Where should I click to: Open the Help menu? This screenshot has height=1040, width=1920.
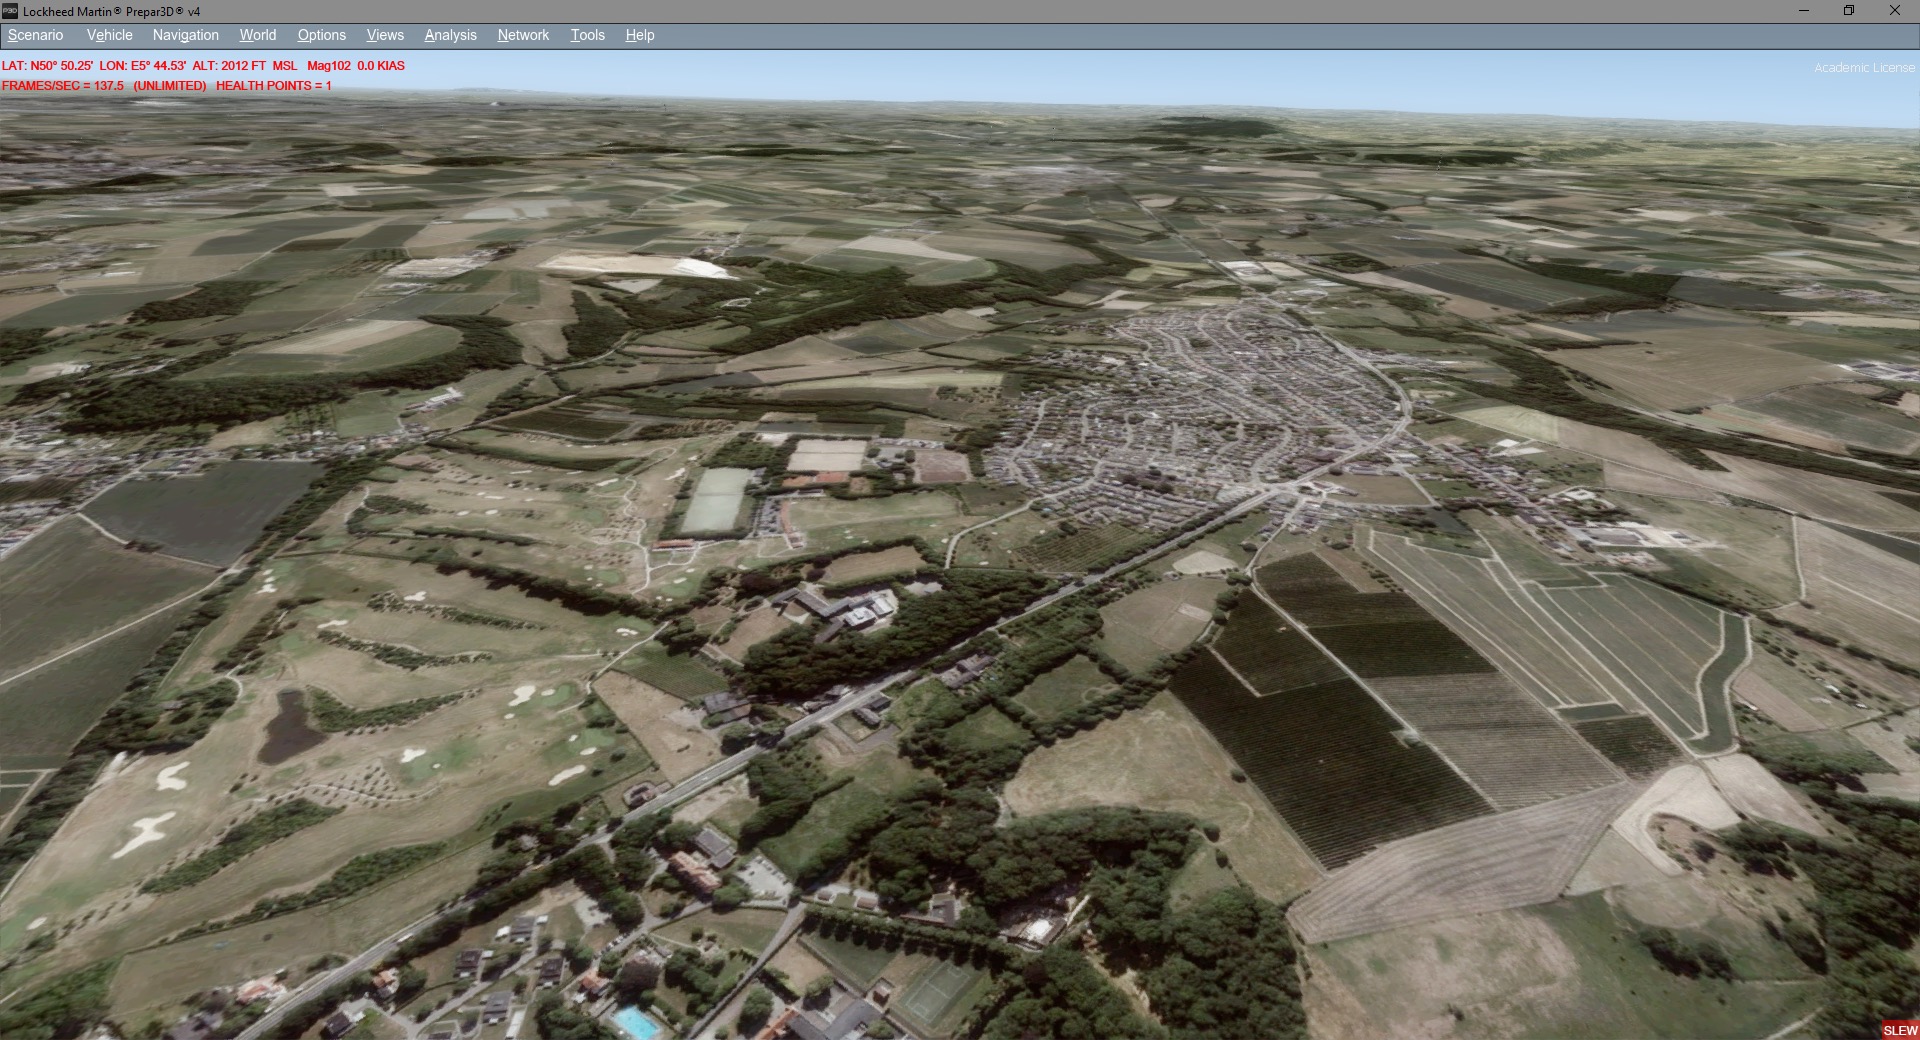(x=640, y=35)
